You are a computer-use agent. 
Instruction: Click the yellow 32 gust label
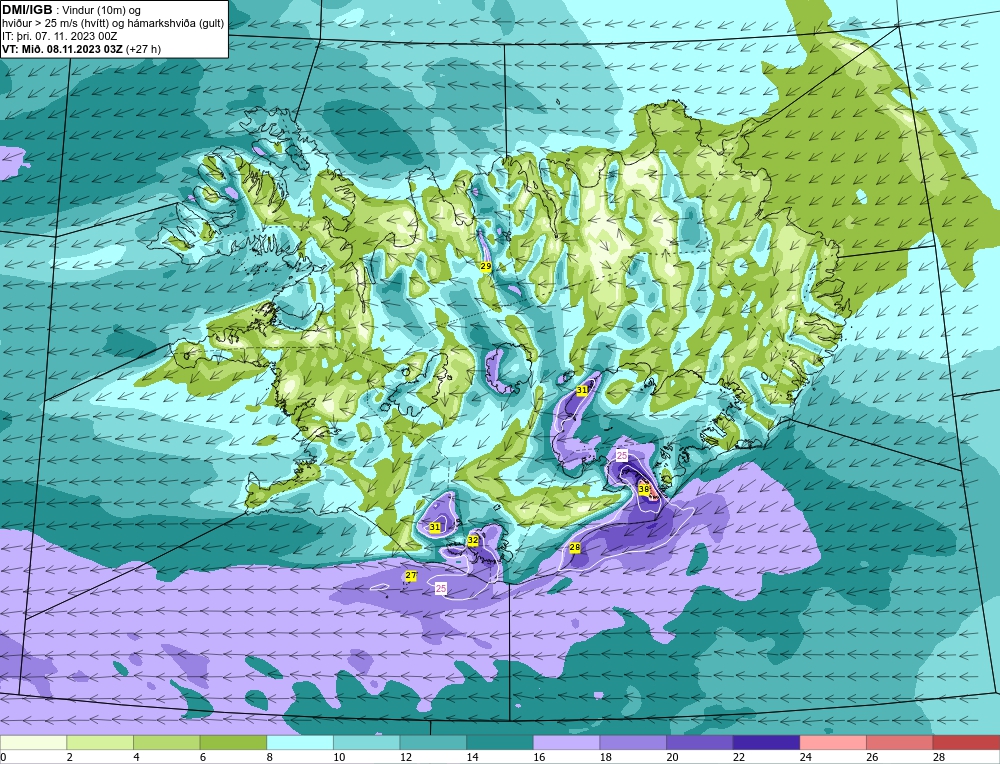(x=473, y=541)
